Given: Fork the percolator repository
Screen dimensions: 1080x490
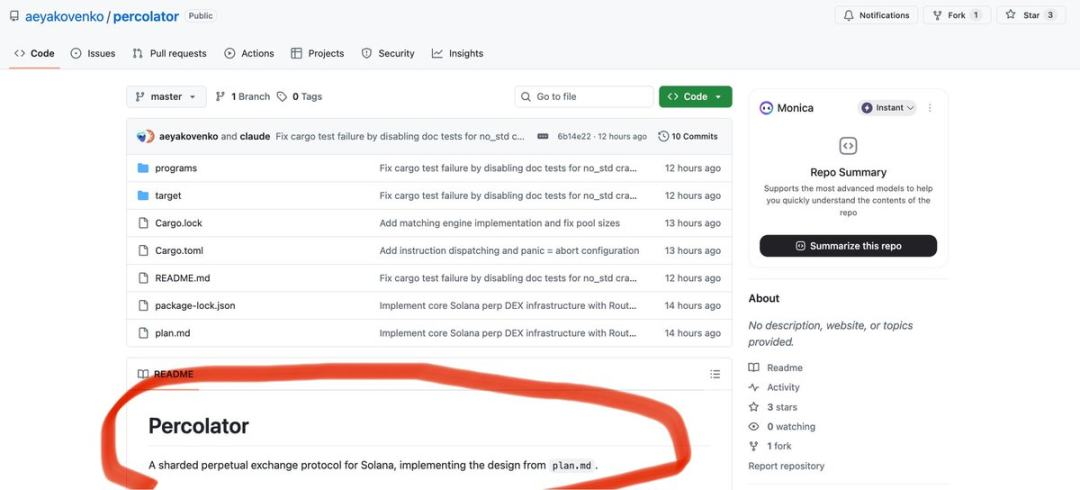Looking at the screenshot, I should click(x=957, y=15).
